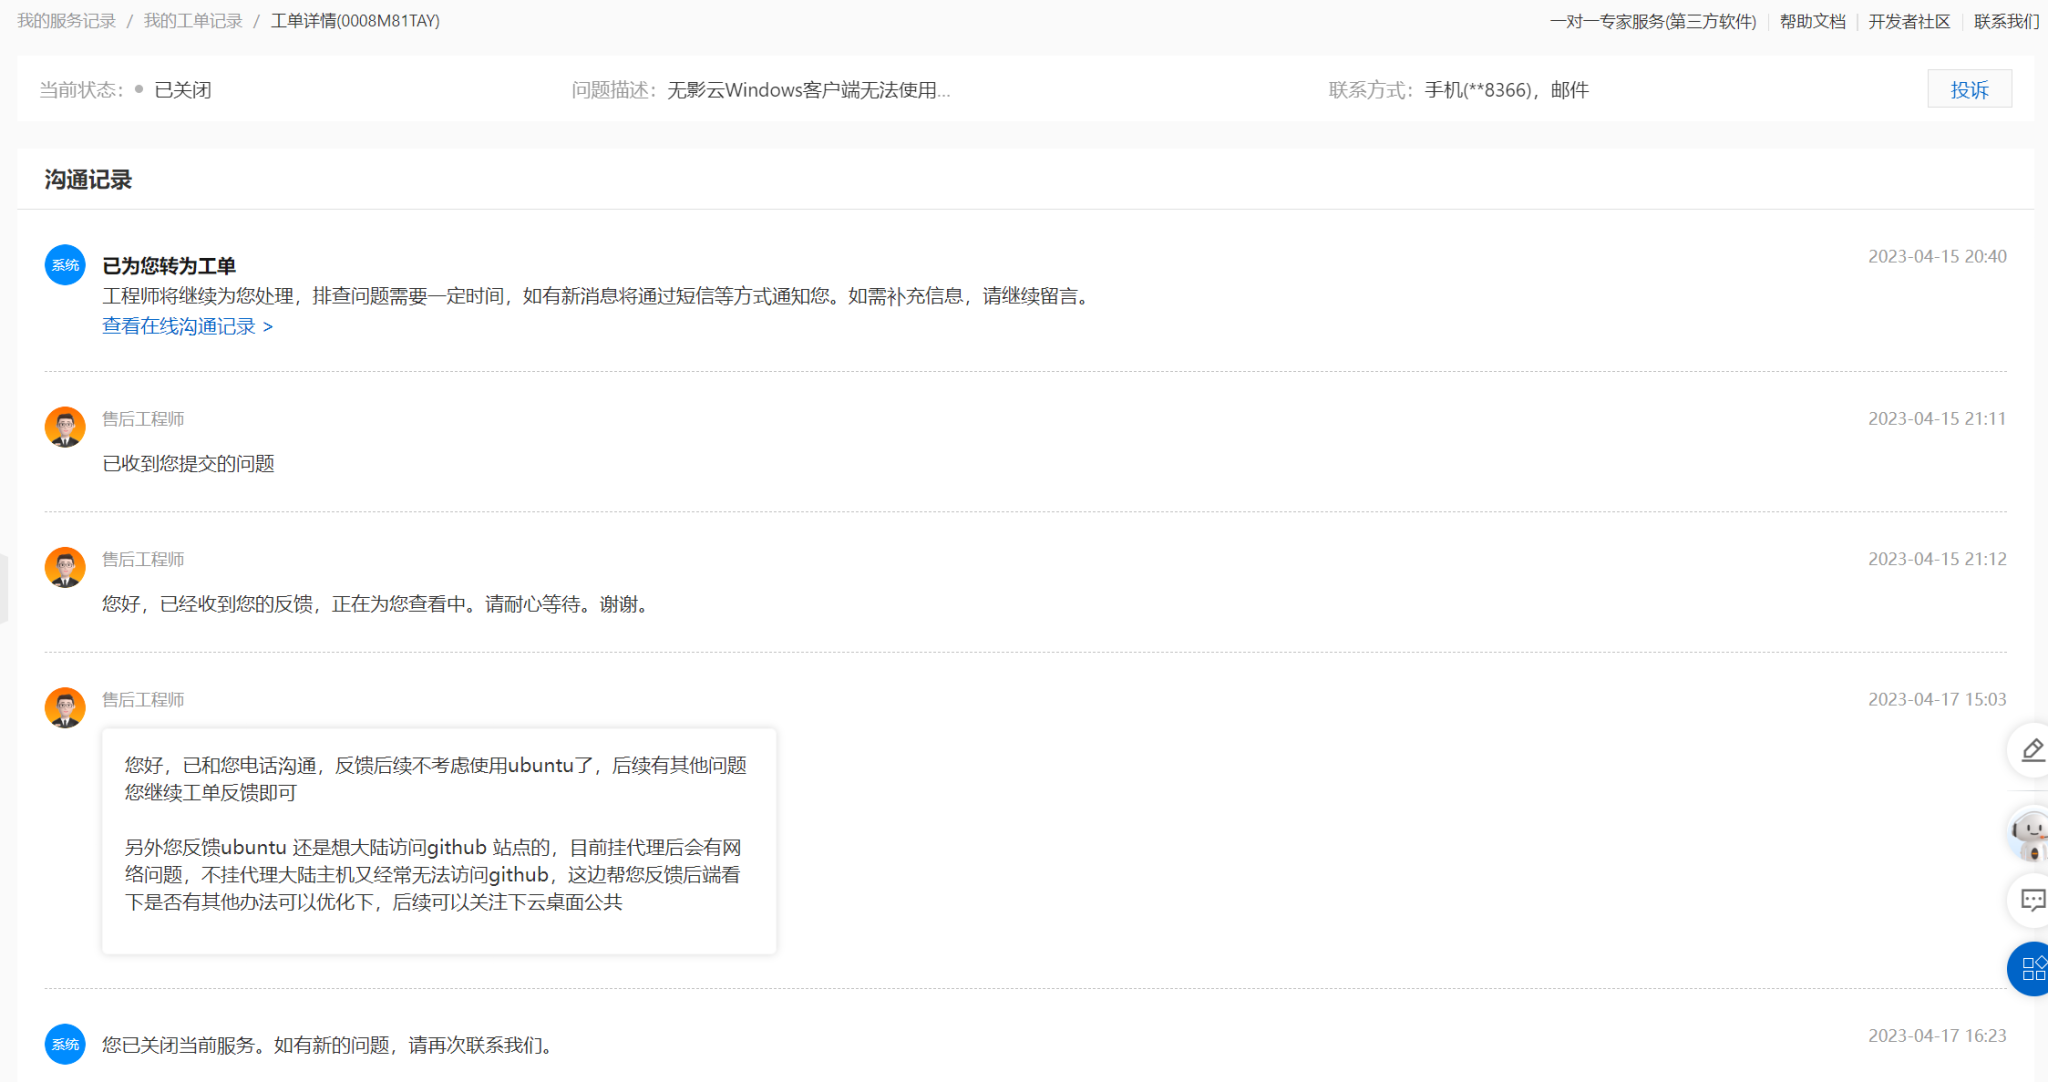
Task: Click the 投诉 button
Action: click(1968, 90)
